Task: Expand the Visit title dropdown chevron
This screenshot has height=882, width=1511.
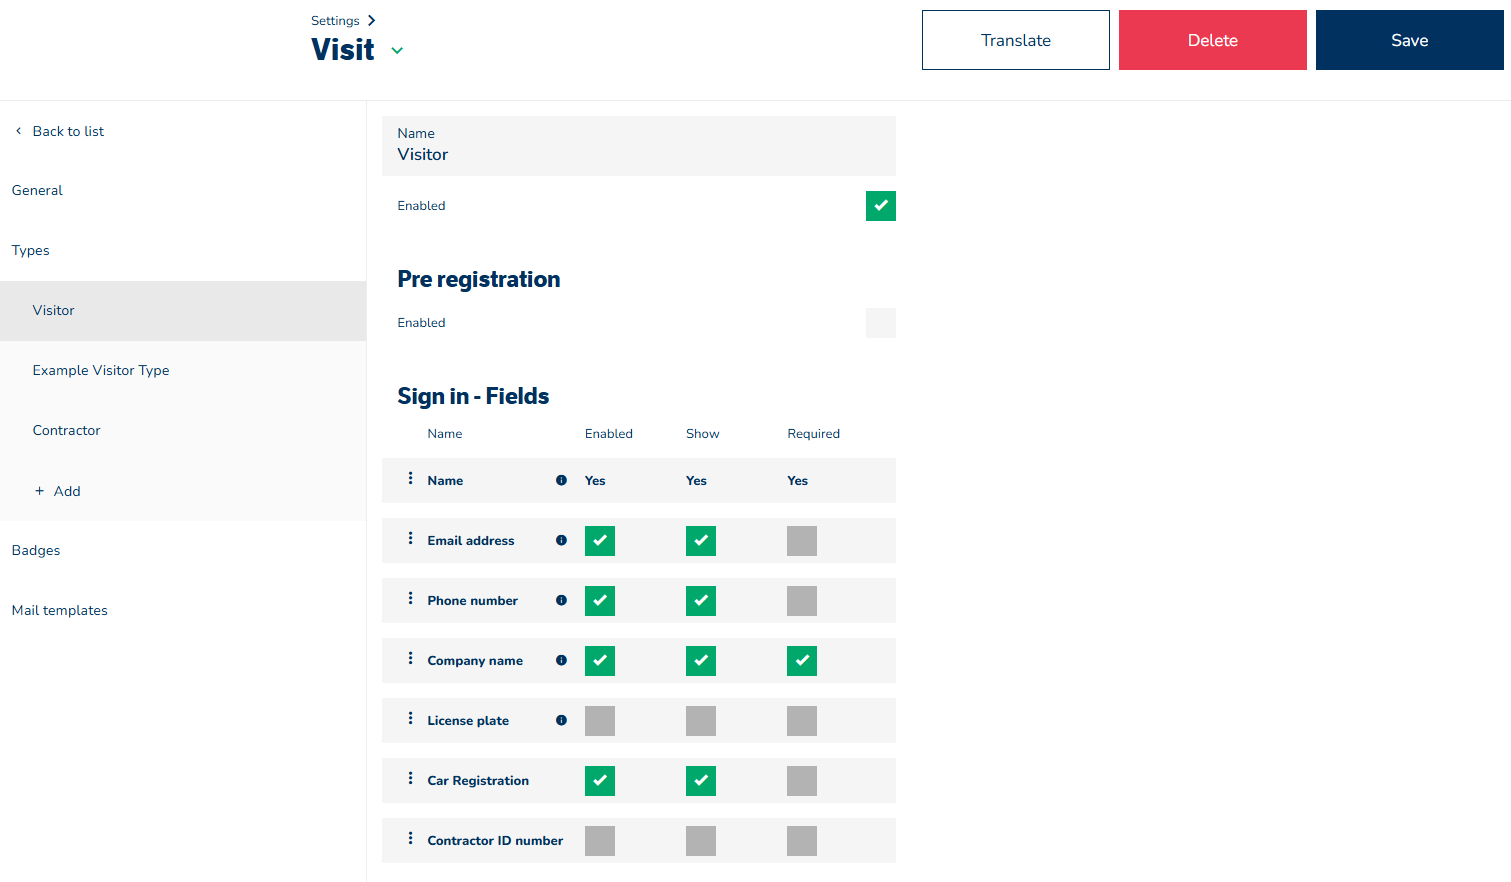Action: (397, 51)
